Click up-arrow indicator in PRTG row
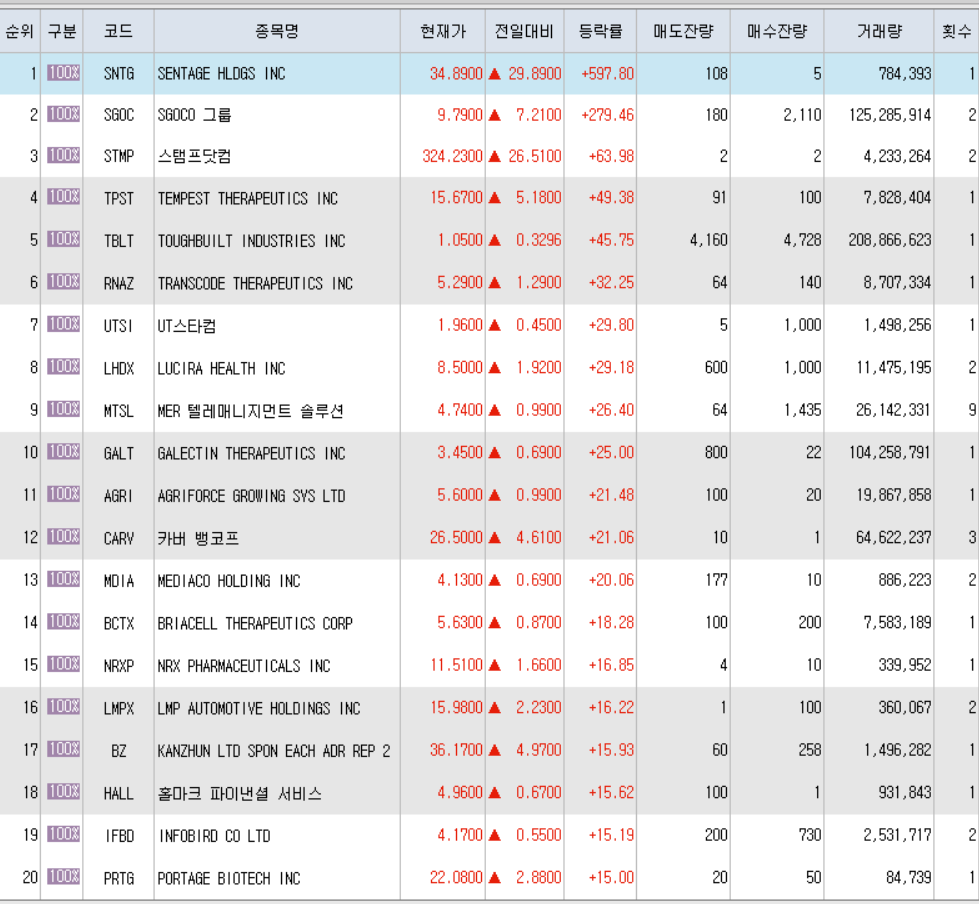 coord(494,878)
